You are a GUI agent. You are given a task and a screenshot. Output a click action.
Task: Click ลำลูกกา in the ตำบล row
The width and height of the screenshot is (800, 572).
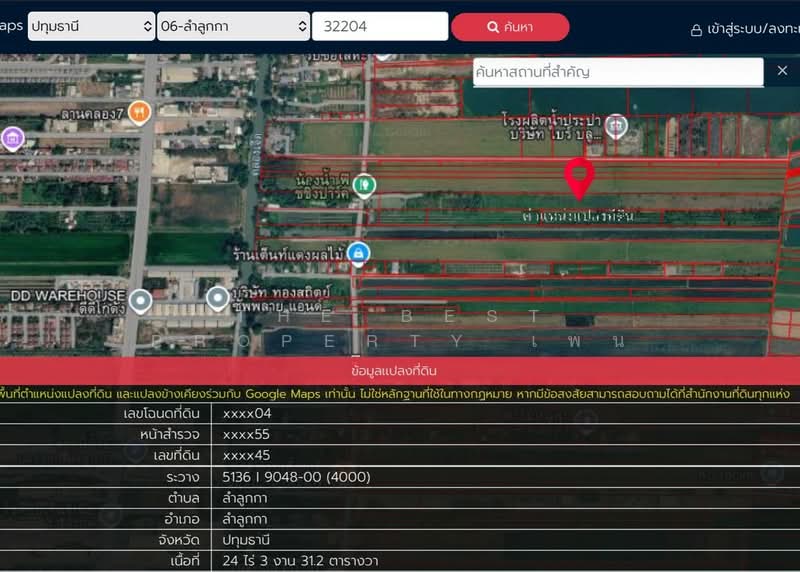245,498
